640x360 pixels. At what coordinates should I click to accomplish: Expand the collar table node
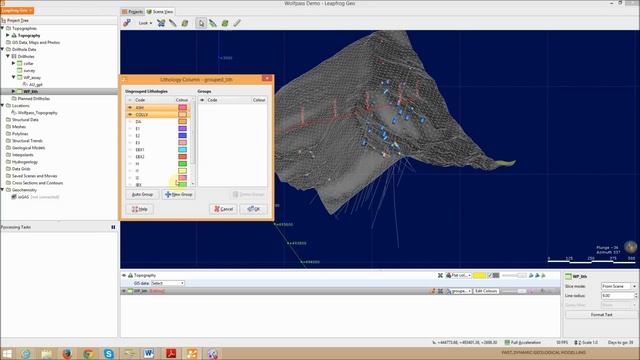point(13,63)
